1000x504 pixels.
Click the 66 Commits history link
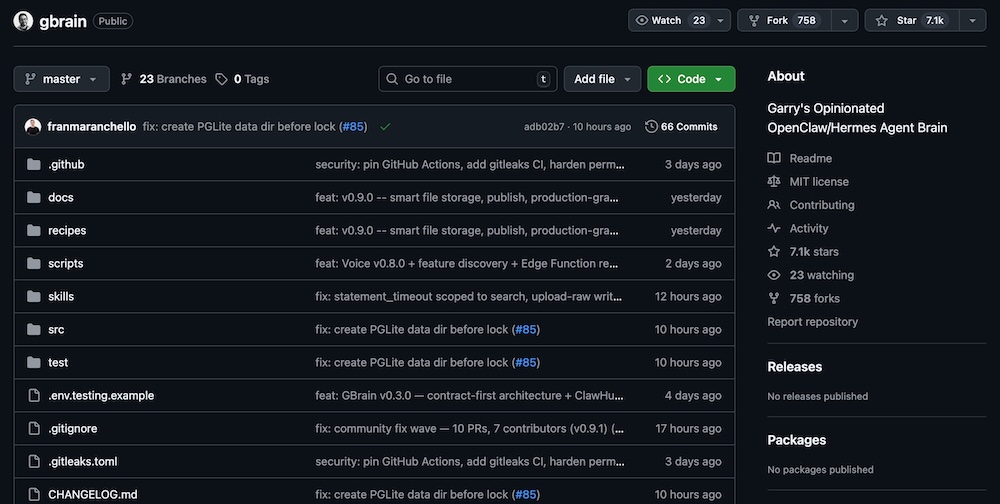(681, 127)
